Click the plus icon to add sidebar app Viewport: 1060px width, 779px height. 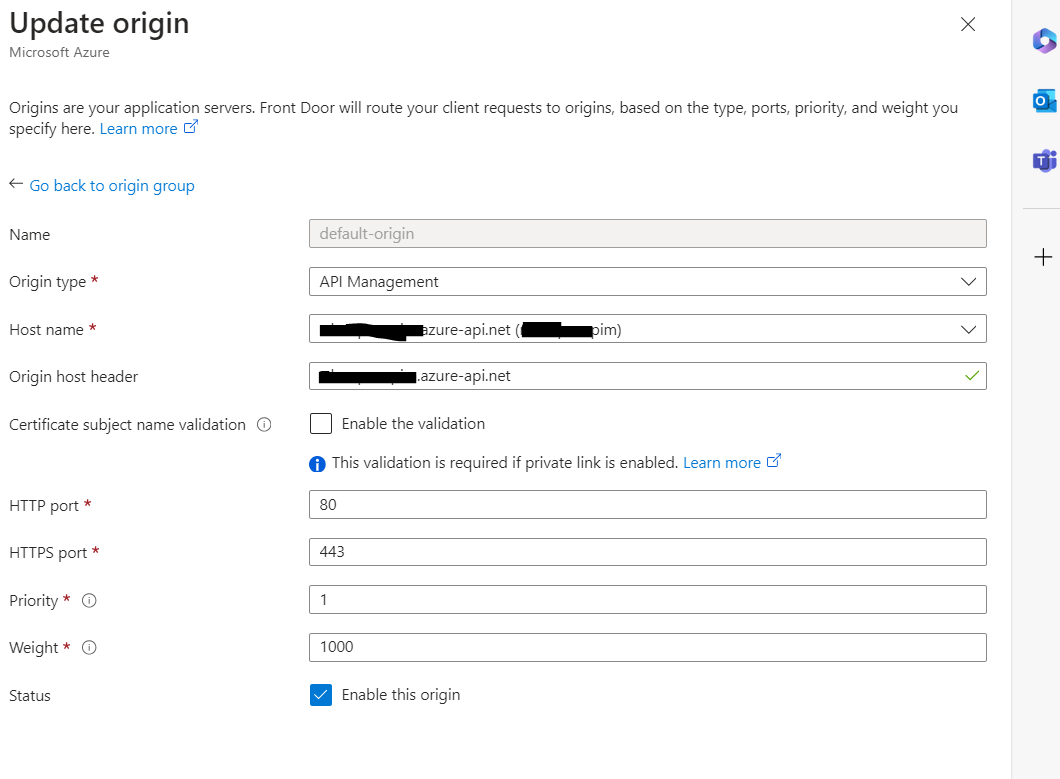pos(1043,257)
